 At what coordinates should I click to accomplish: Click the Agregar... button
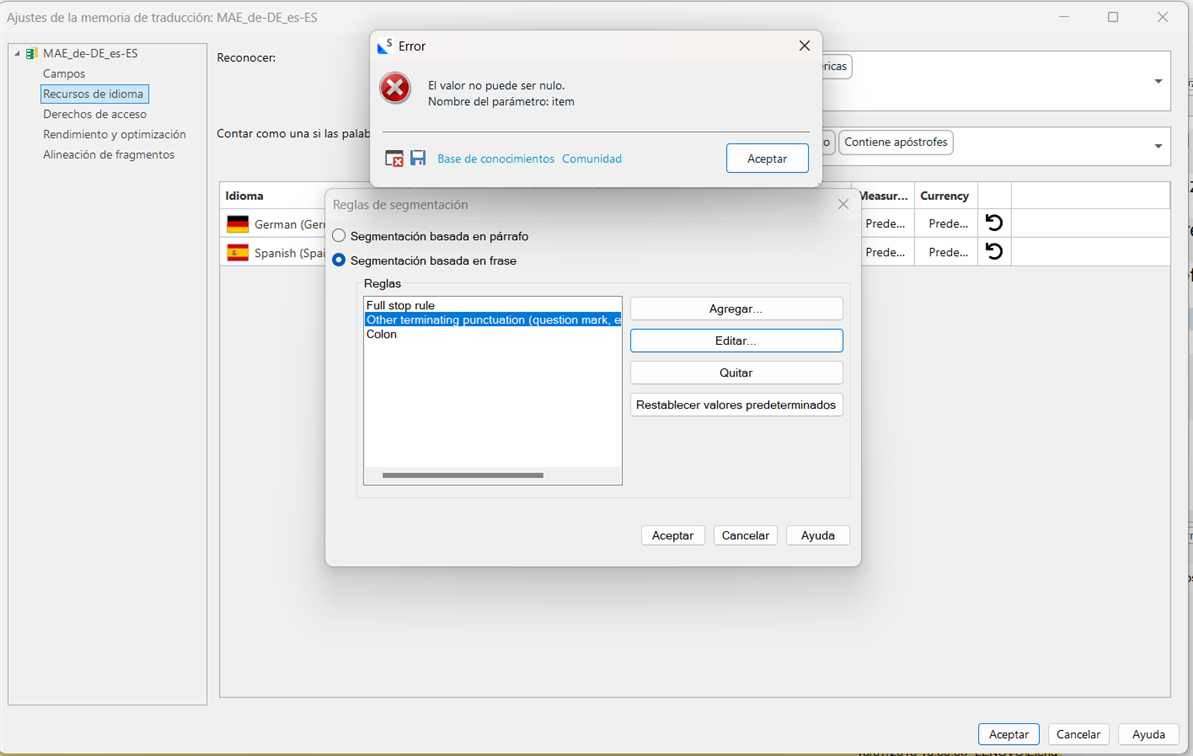tap(736, 309)
